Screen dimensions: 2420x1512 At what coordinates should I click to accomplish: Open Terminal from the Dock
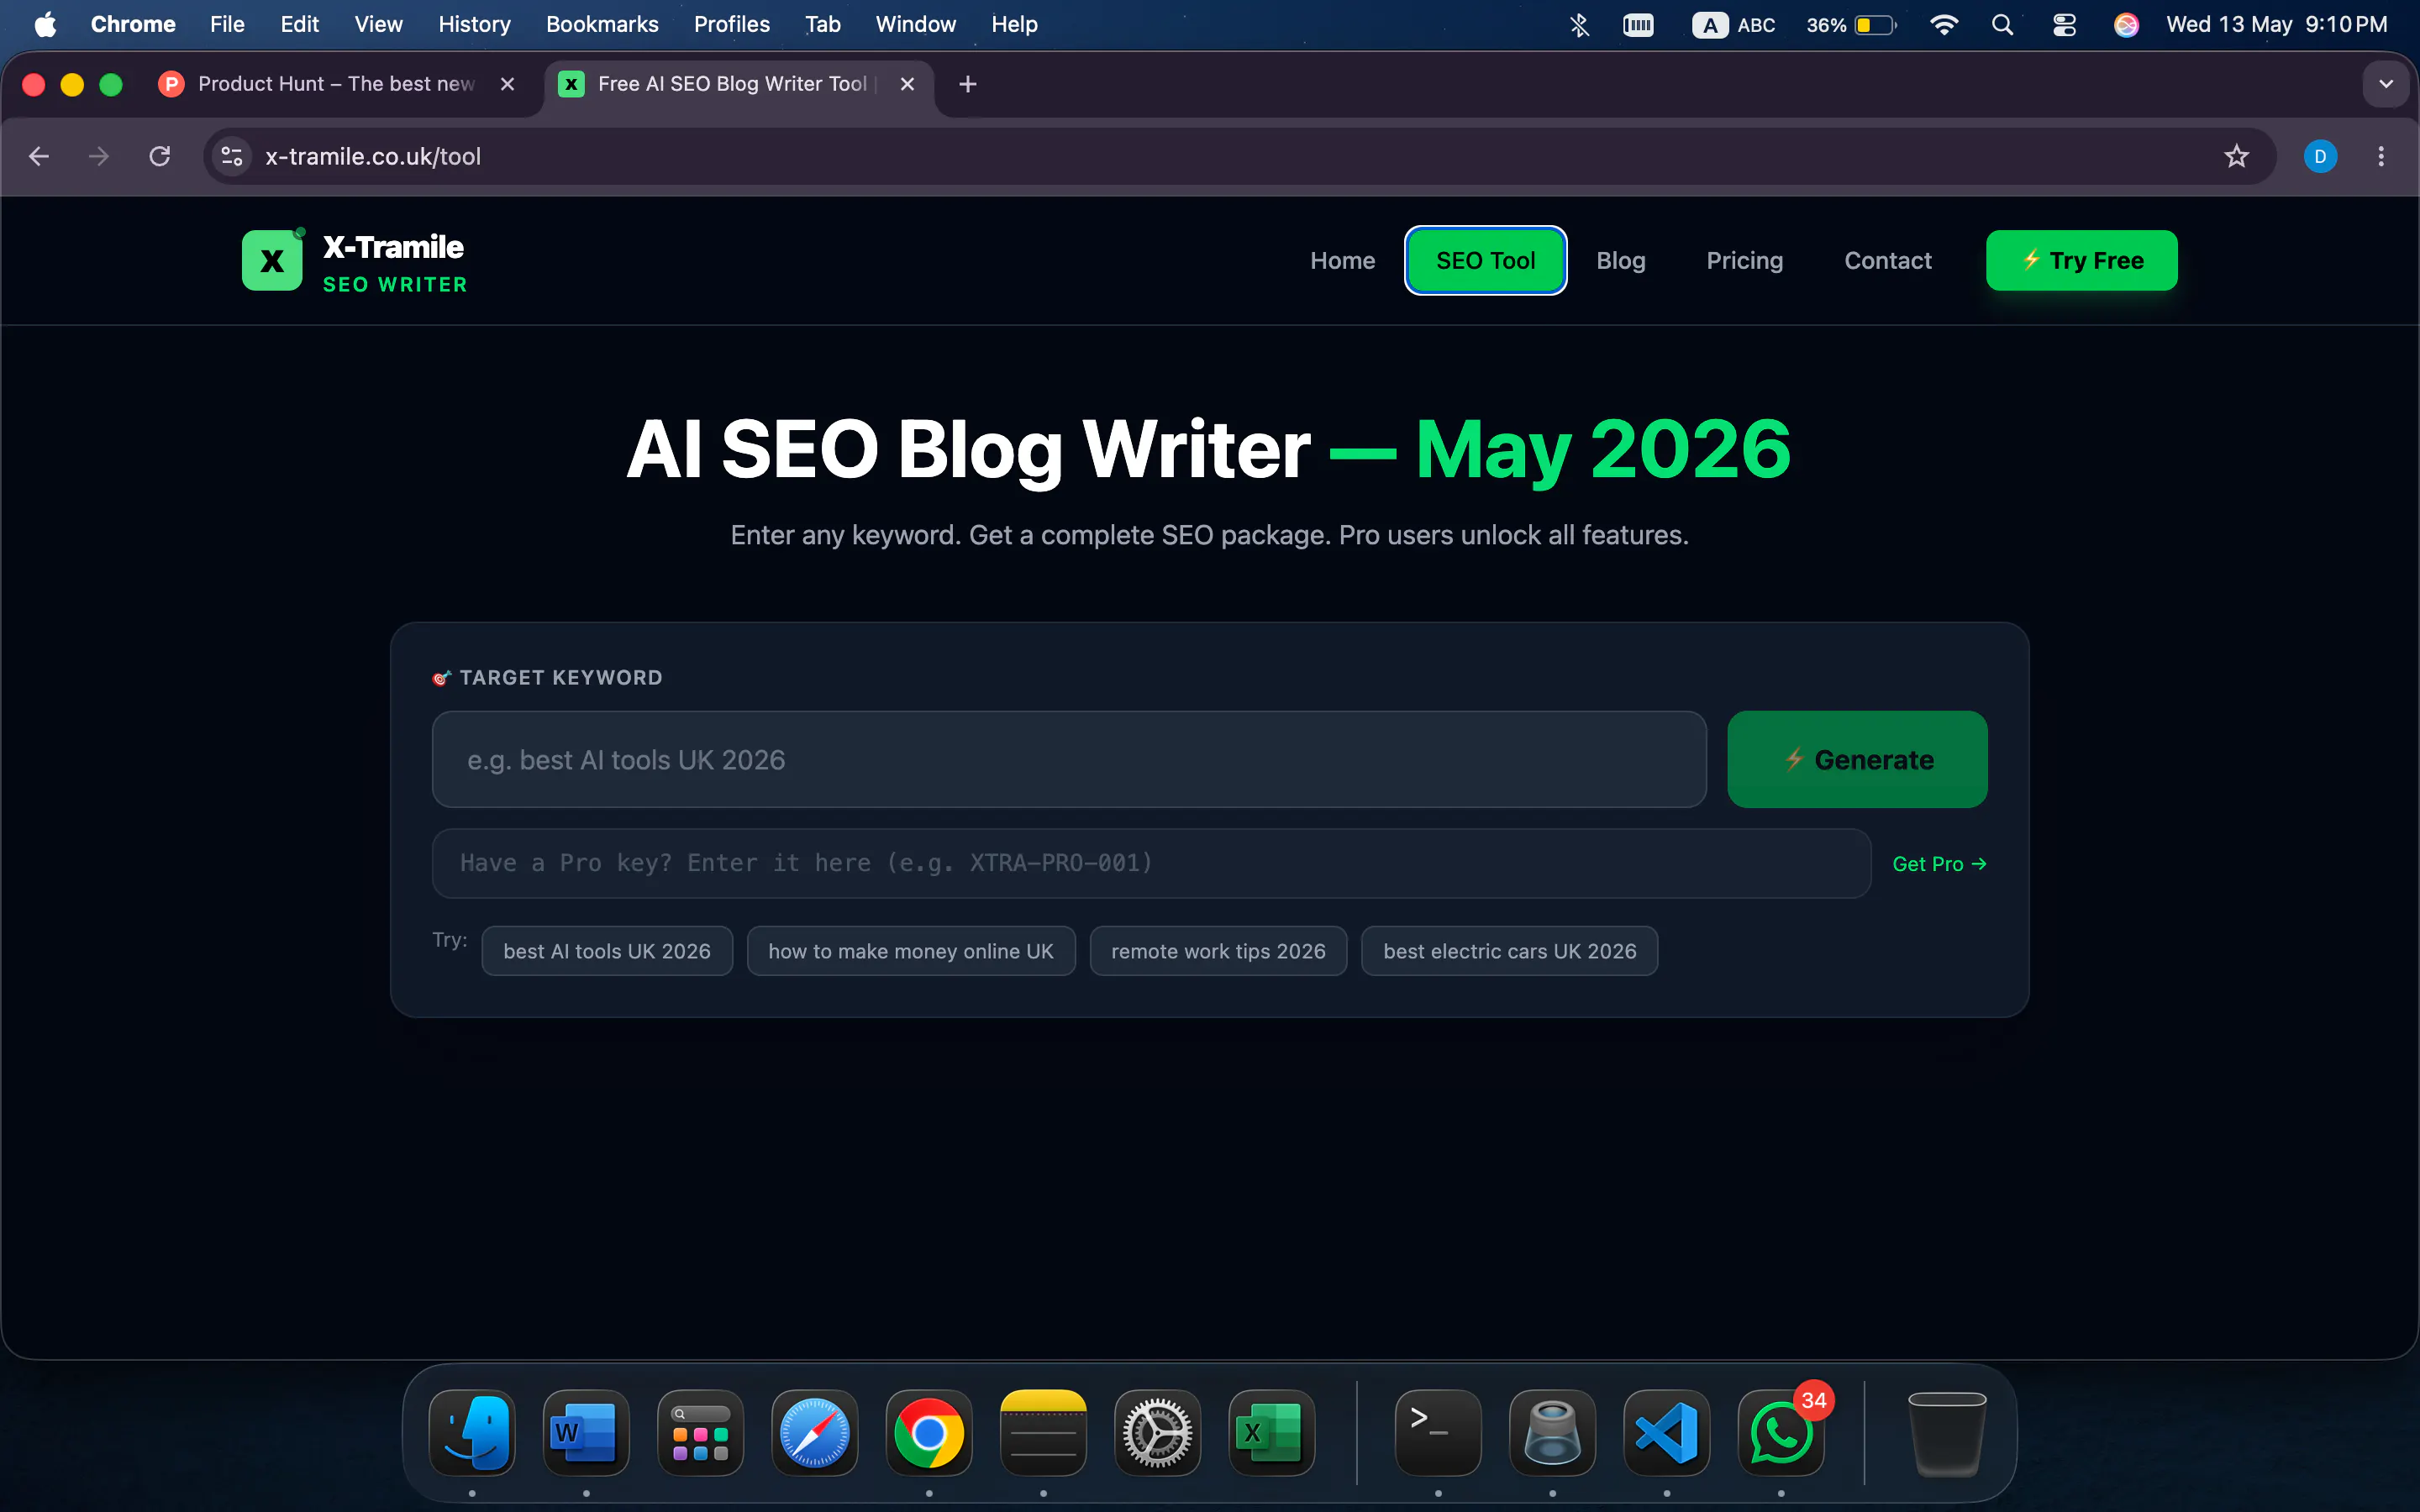(x=1438, y=1432)
